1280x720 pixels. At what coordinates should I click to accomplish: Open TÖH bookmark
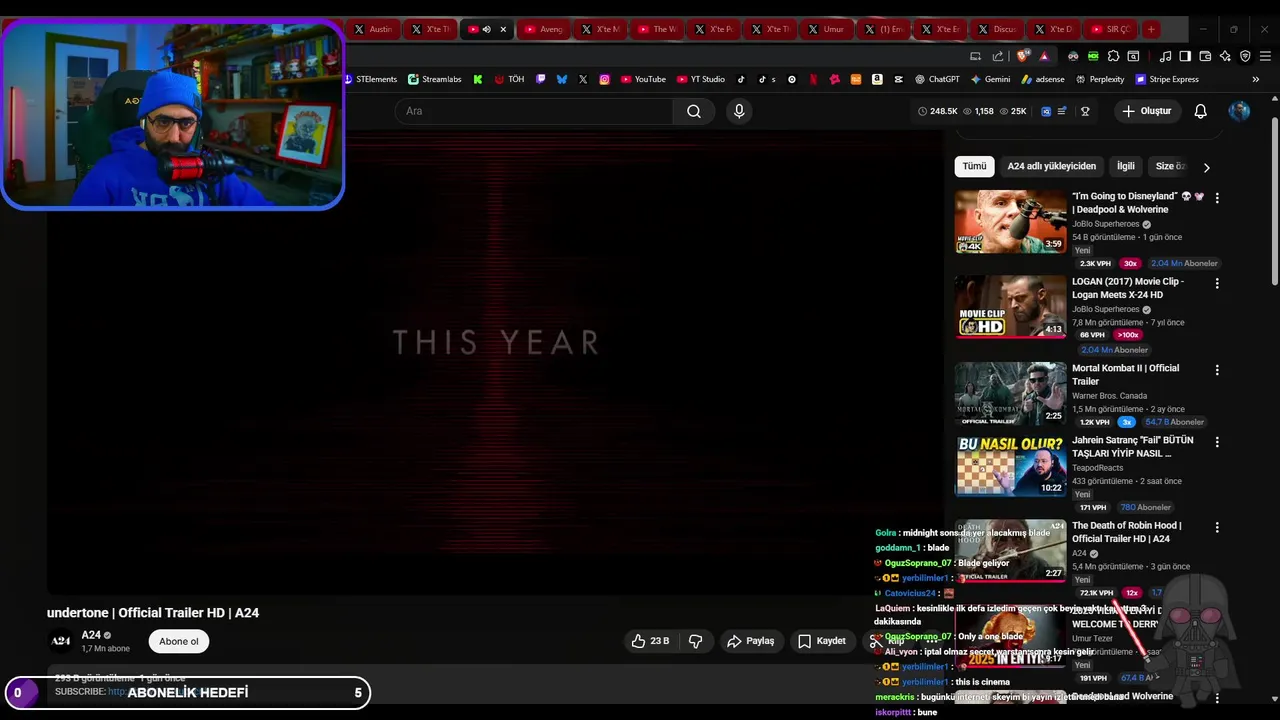click(x=509, y=79)
